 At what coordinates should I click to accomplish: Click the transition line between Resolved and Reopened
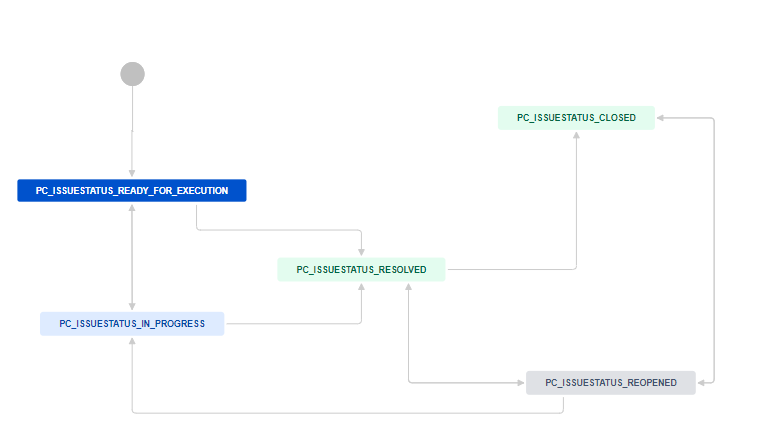click(x=409, y=340)
